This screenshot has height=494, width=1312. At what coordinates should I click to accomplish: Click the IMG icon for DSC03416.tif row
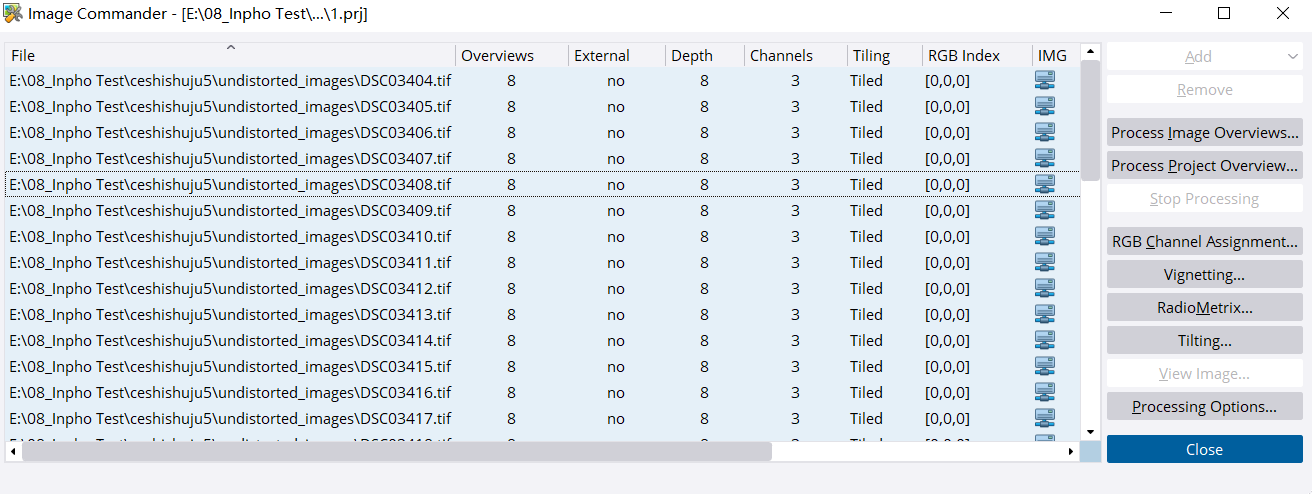tap(1045, 393)
